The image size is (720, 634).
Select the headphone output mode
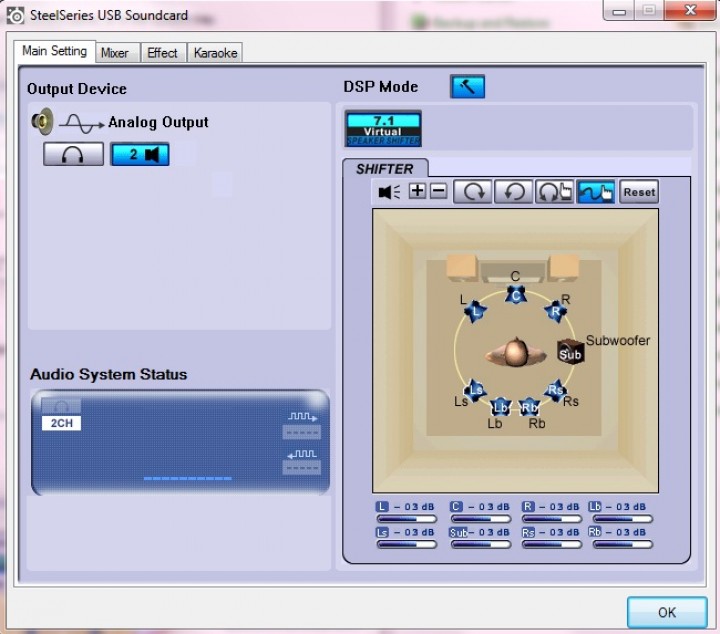(73, 154)
